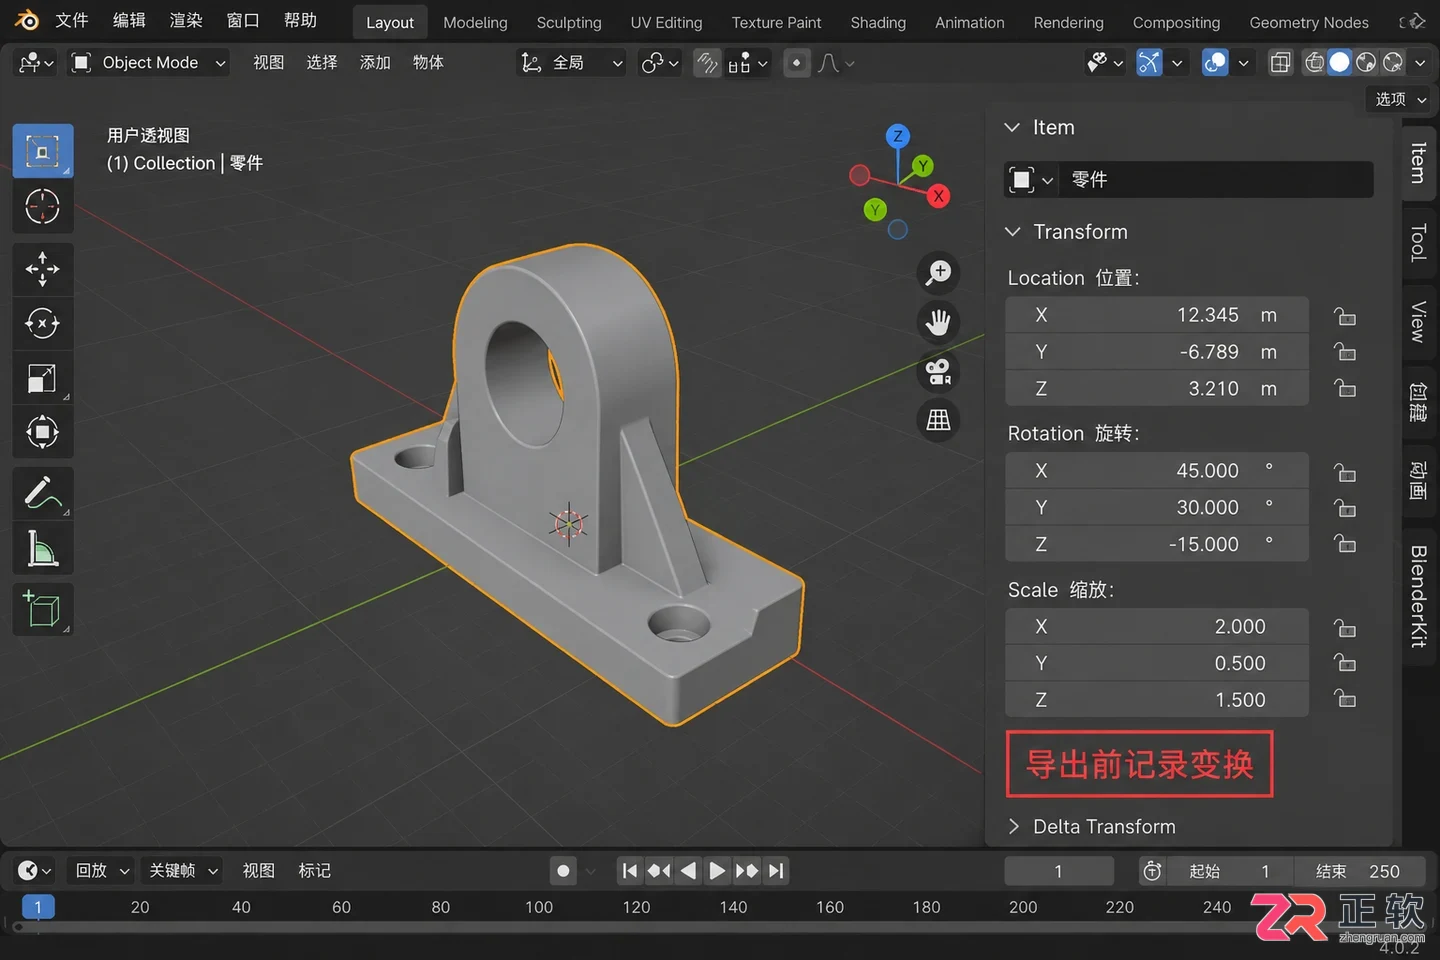Select the Move tool
Screen dimensions: 1440x960
[42, 268]
